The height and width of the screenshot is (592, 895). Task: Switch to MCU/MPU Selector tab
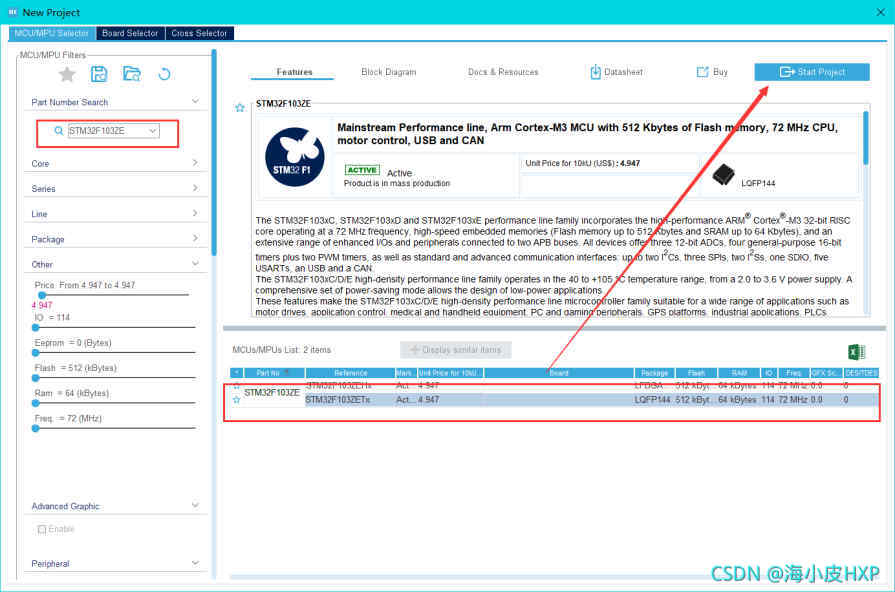click(52, 33)
